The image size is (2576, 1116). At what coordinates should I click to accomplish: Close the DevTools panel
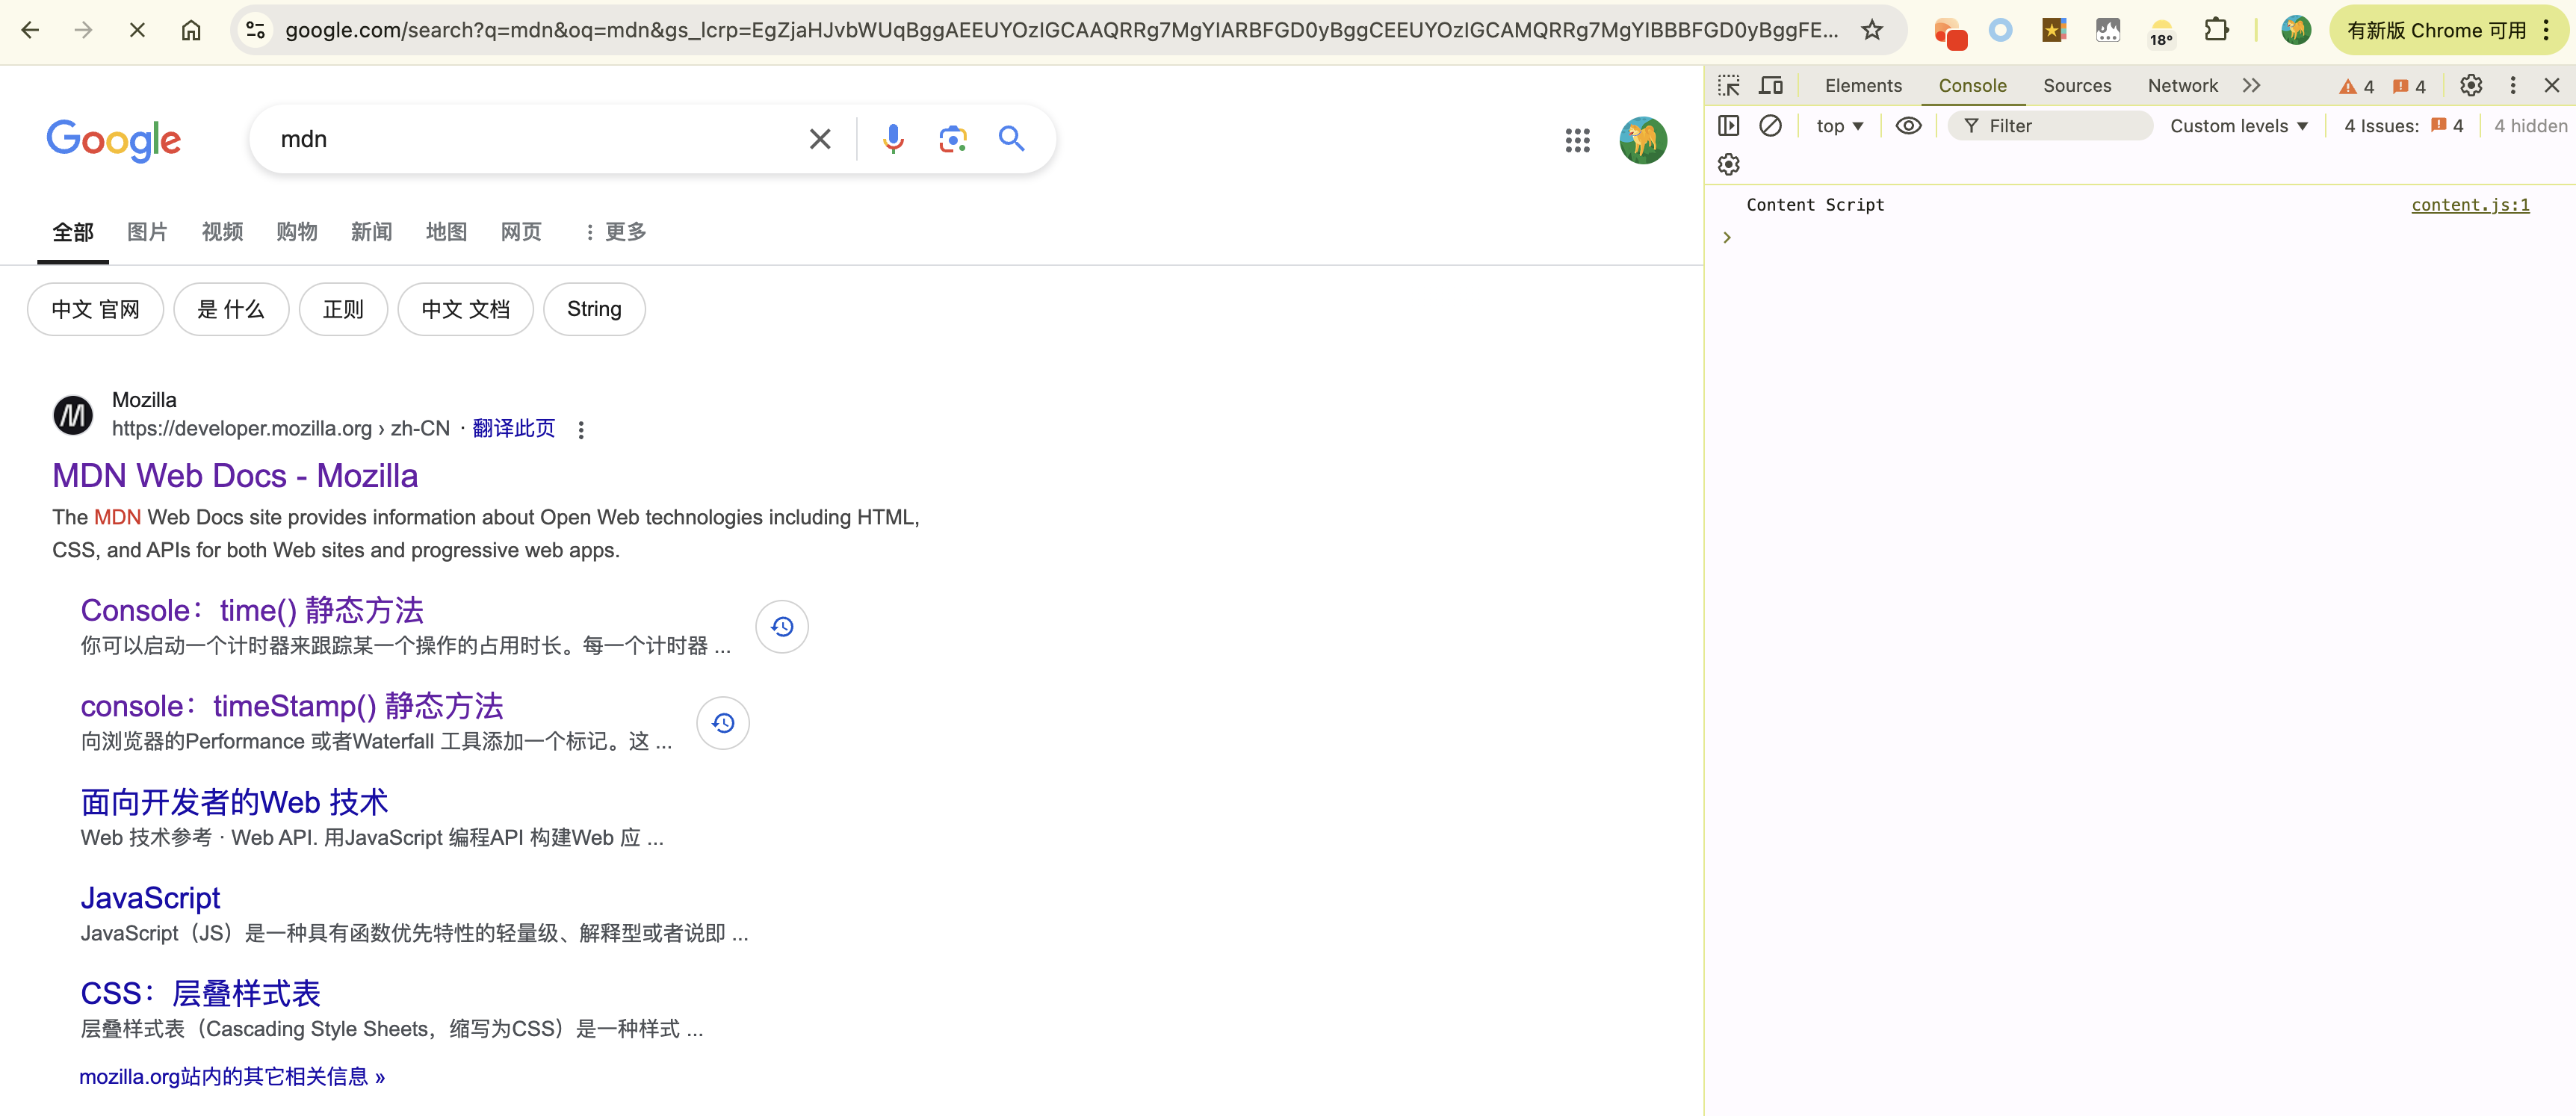click(x=2552, y=86)
